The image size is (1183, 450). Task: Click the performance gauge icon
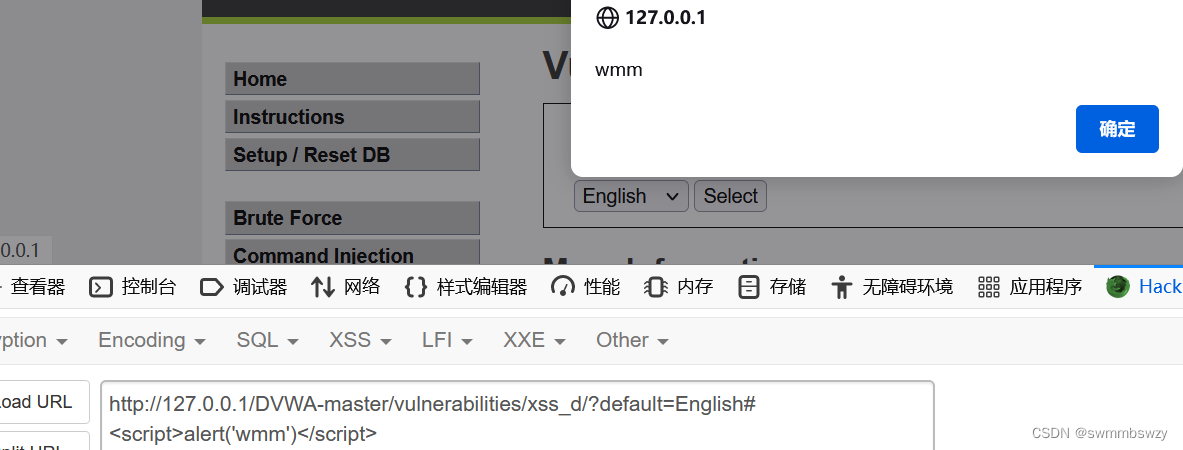tap(563, 287)
